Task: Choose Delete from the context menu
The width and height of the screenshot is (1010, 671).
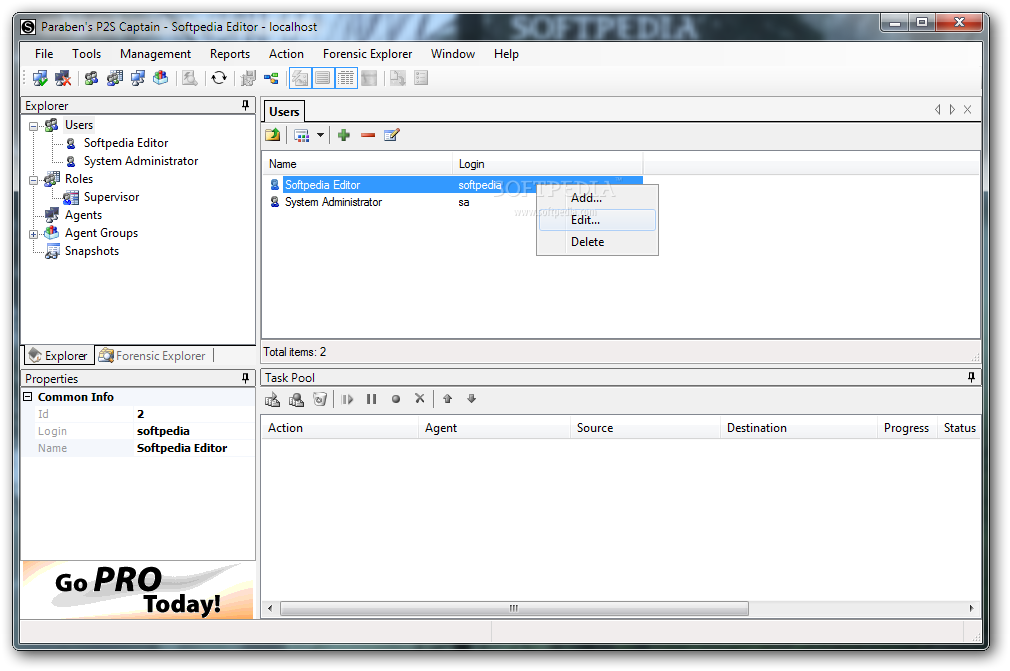Action: (597, 242)
